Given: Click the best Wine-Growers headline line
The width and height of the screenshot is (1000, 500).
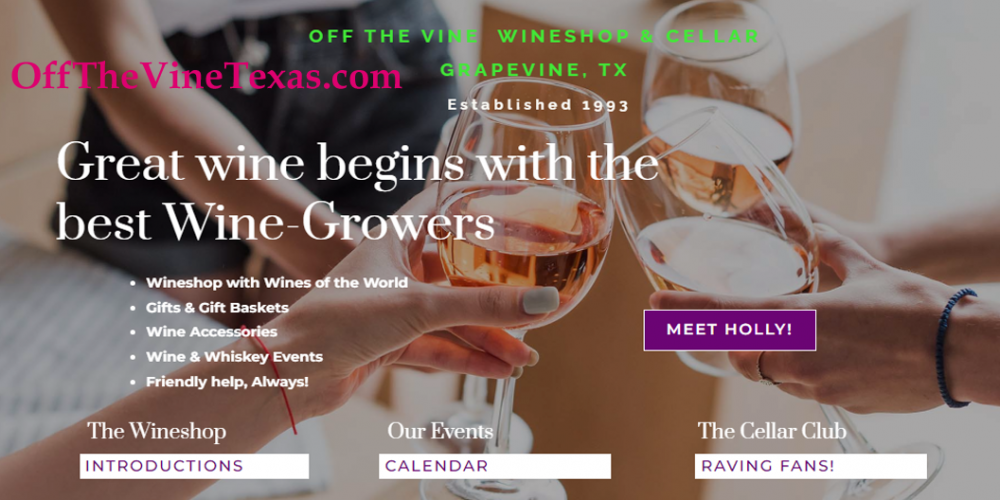Looking at the screenshot, I should 276,223.
